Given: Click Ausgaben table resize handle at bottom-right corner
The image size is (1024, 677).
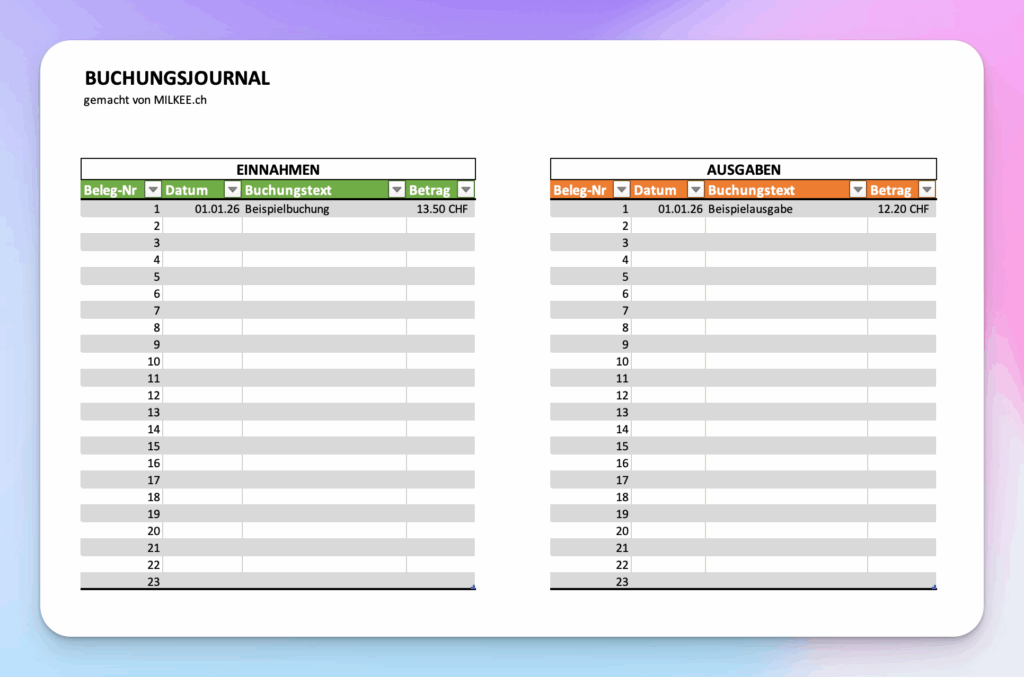Looking at the screenshot, I should point(934,587).
